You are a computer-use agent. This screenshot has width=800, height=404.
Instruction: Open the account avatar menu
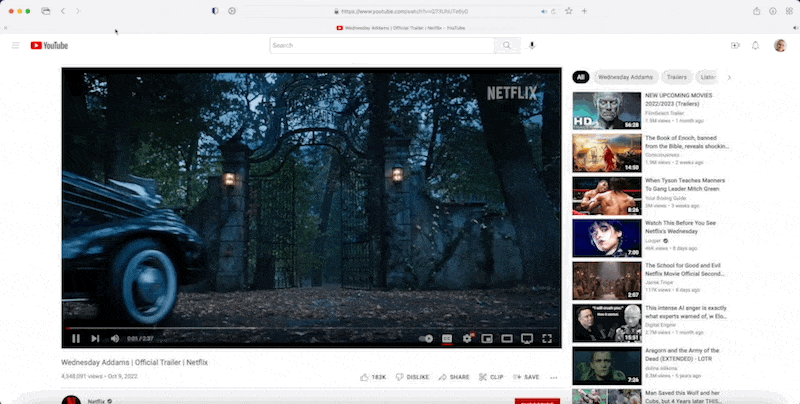780,45
